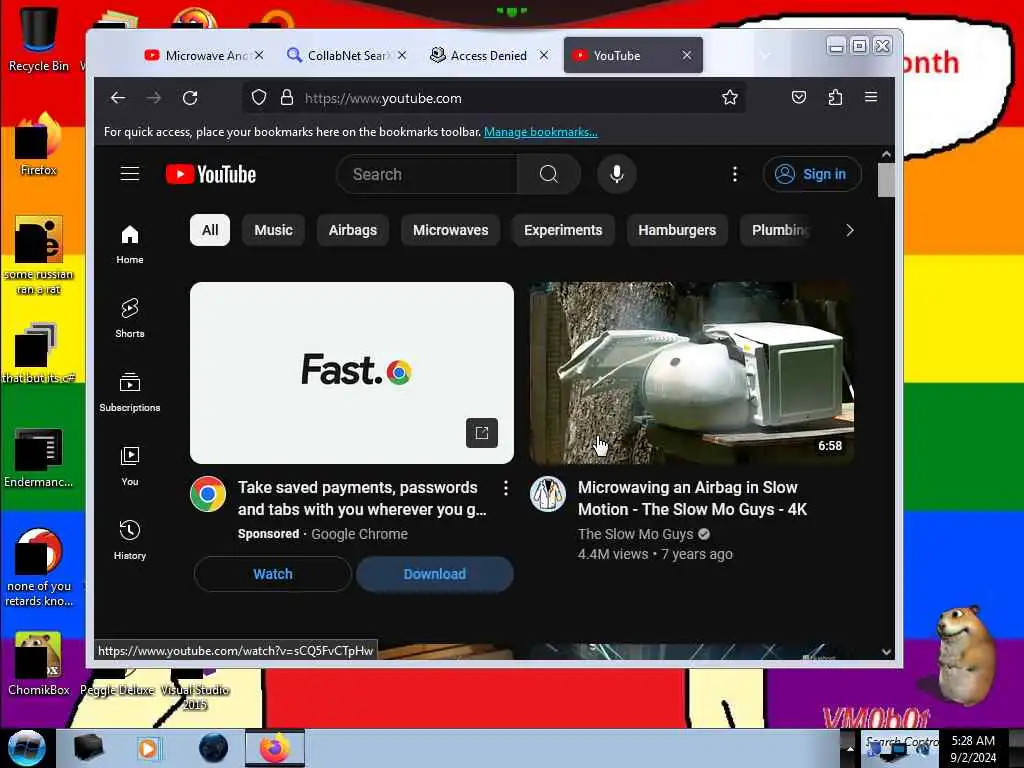The height and width of the screenshot is (768, 1024).
Task: Open The Slow Mo Guys channel avatar
Action: pos(547,494)
